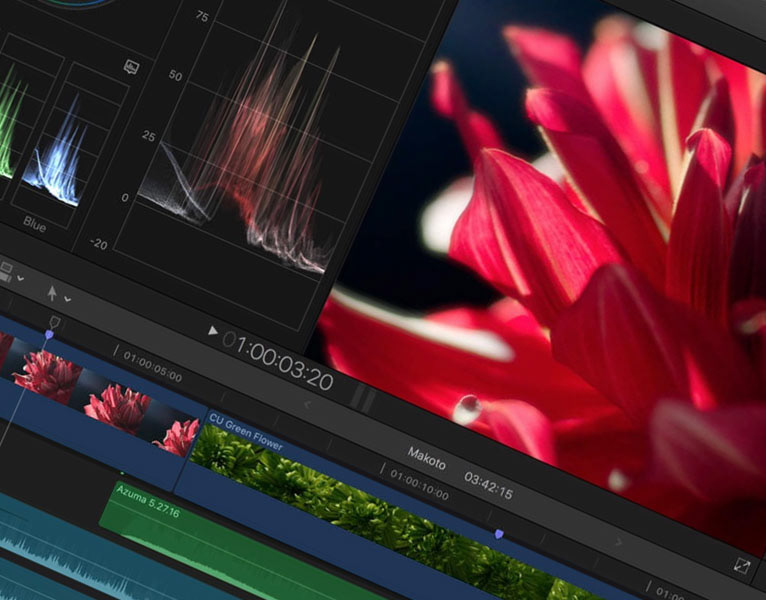The height and width of the screenshot is (600, 766).
Task: Select the middle red flower clip thumbnail
Action: coord(117,408)
